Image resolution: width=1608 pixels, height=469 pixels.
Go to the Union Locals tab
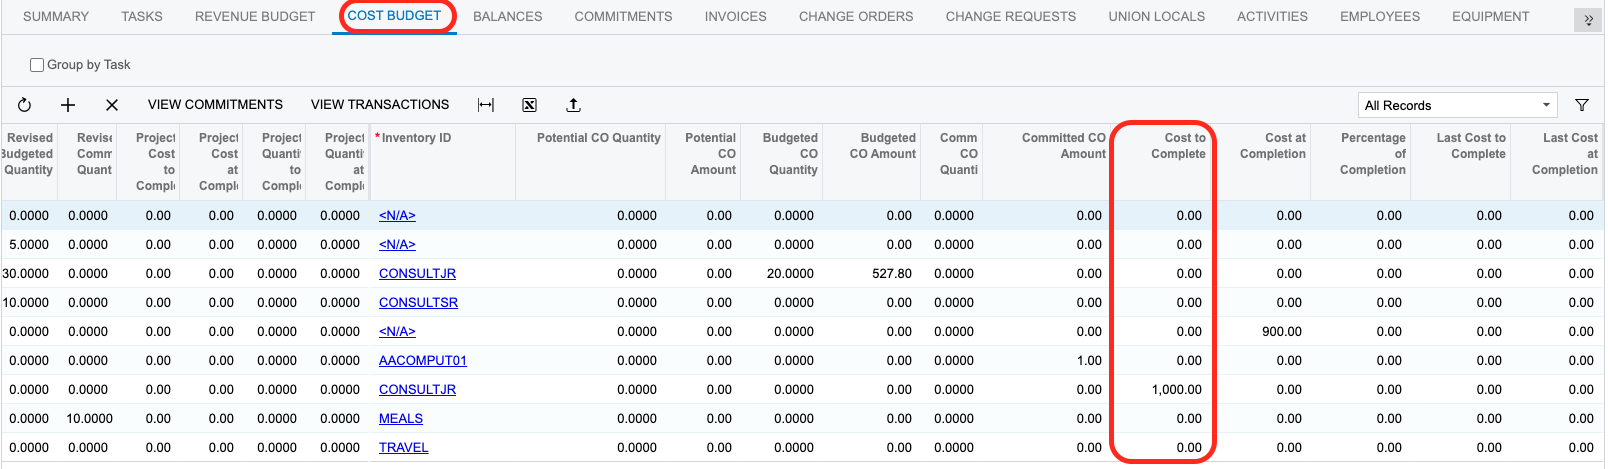(x=1156, y=17)
